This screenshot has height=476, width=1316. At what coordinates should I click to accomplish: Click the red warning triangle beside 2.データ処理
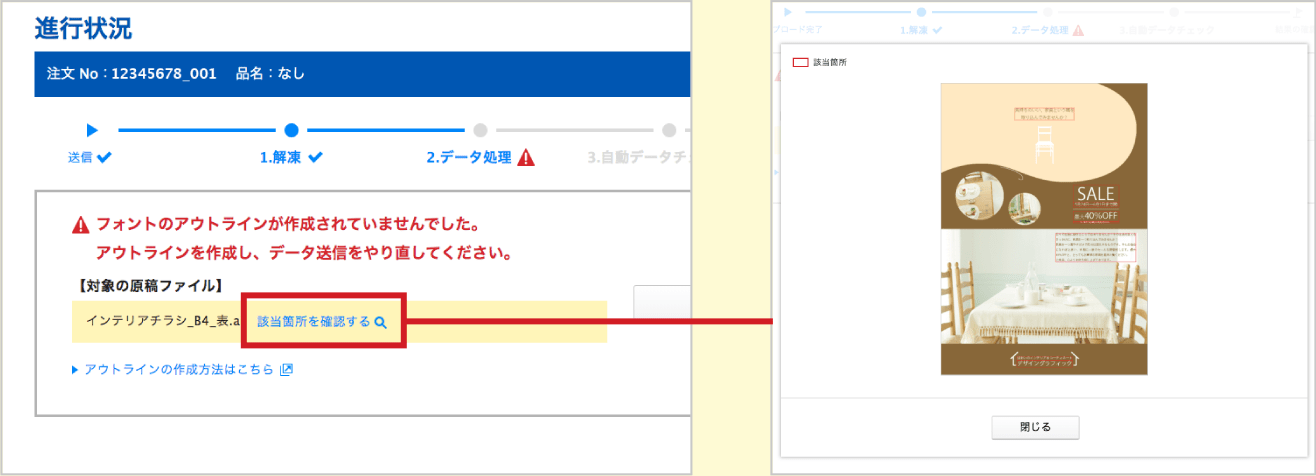pyautogui.click(x=526, y=158)
